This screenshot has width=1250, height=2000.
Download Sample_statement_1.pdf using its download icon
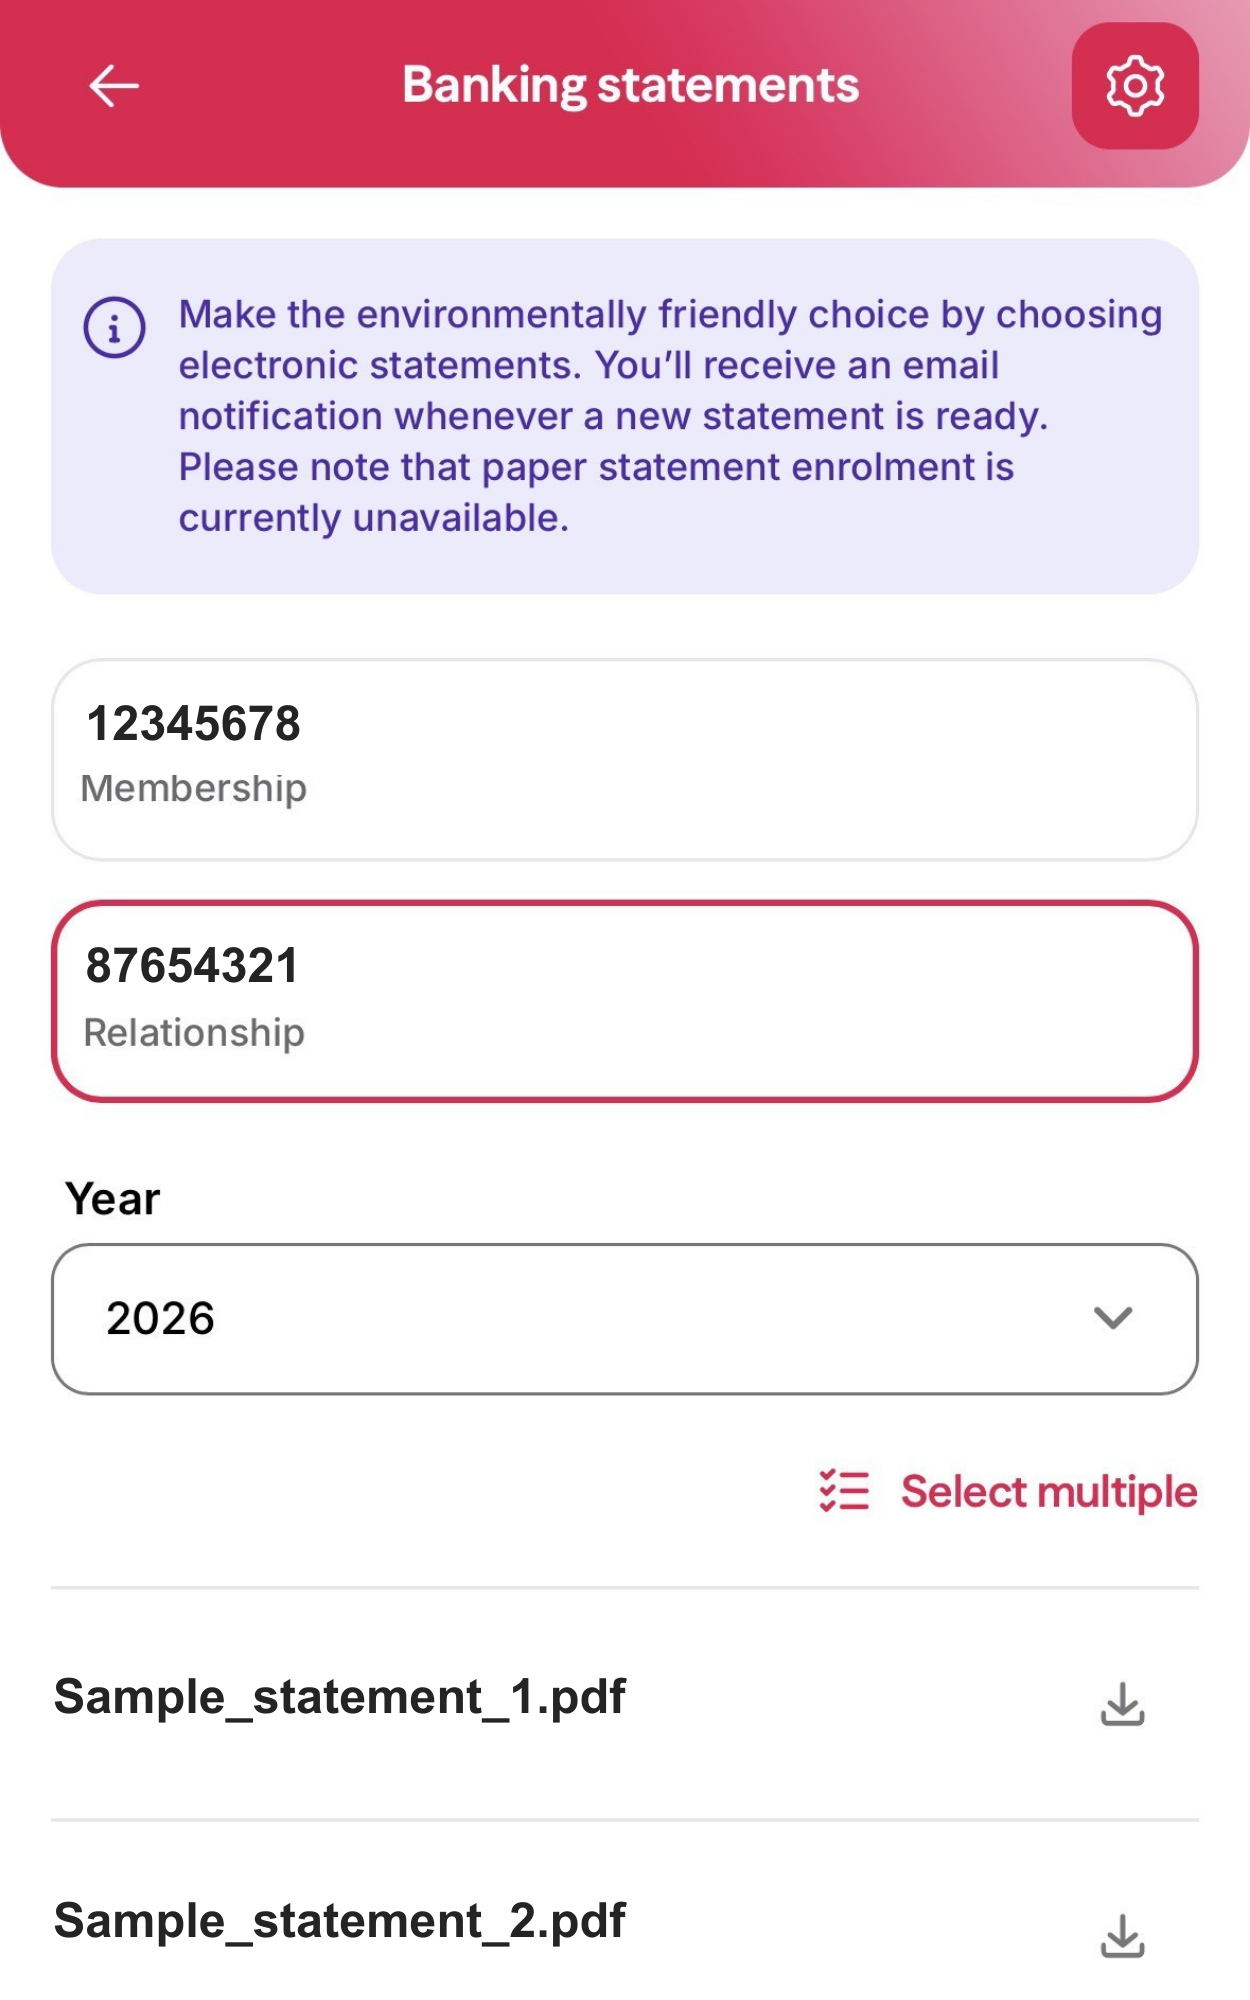coord(1122,1703)
